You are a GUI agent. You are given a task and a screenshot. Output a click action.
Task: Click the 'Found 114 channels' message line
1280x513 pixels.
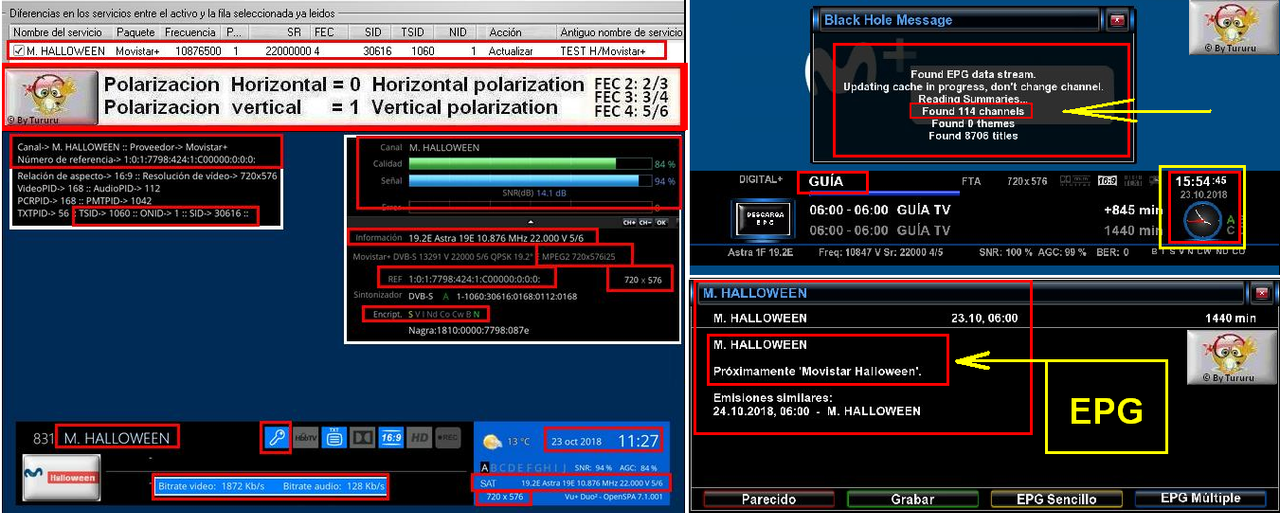(x=973, y=111)
